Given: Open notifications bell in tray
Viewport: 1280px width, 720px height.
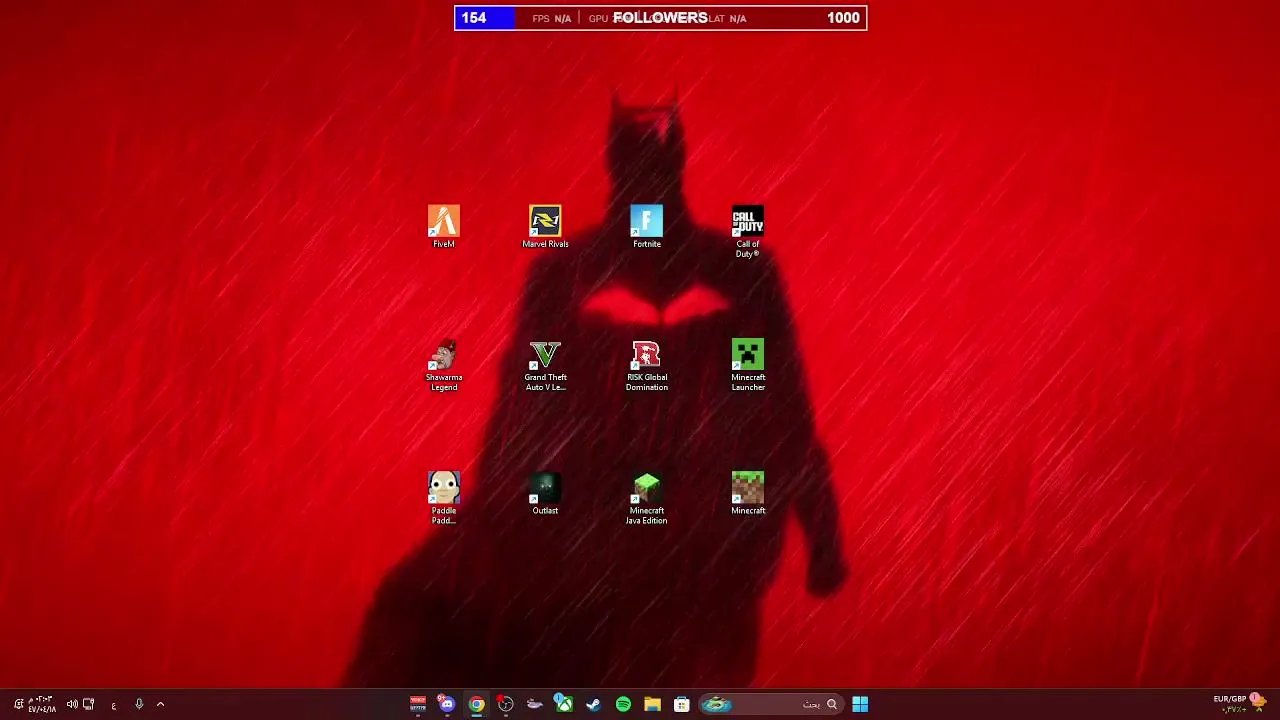Looking at the screenshot, I should pos(18,704).
